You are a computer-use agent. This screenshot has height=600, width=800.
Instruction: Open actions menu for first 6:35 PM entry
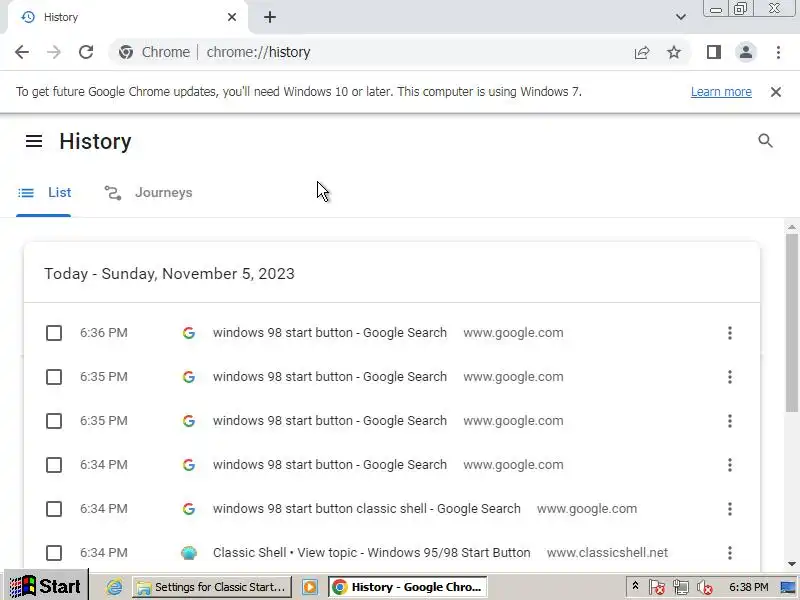point(730,377)
